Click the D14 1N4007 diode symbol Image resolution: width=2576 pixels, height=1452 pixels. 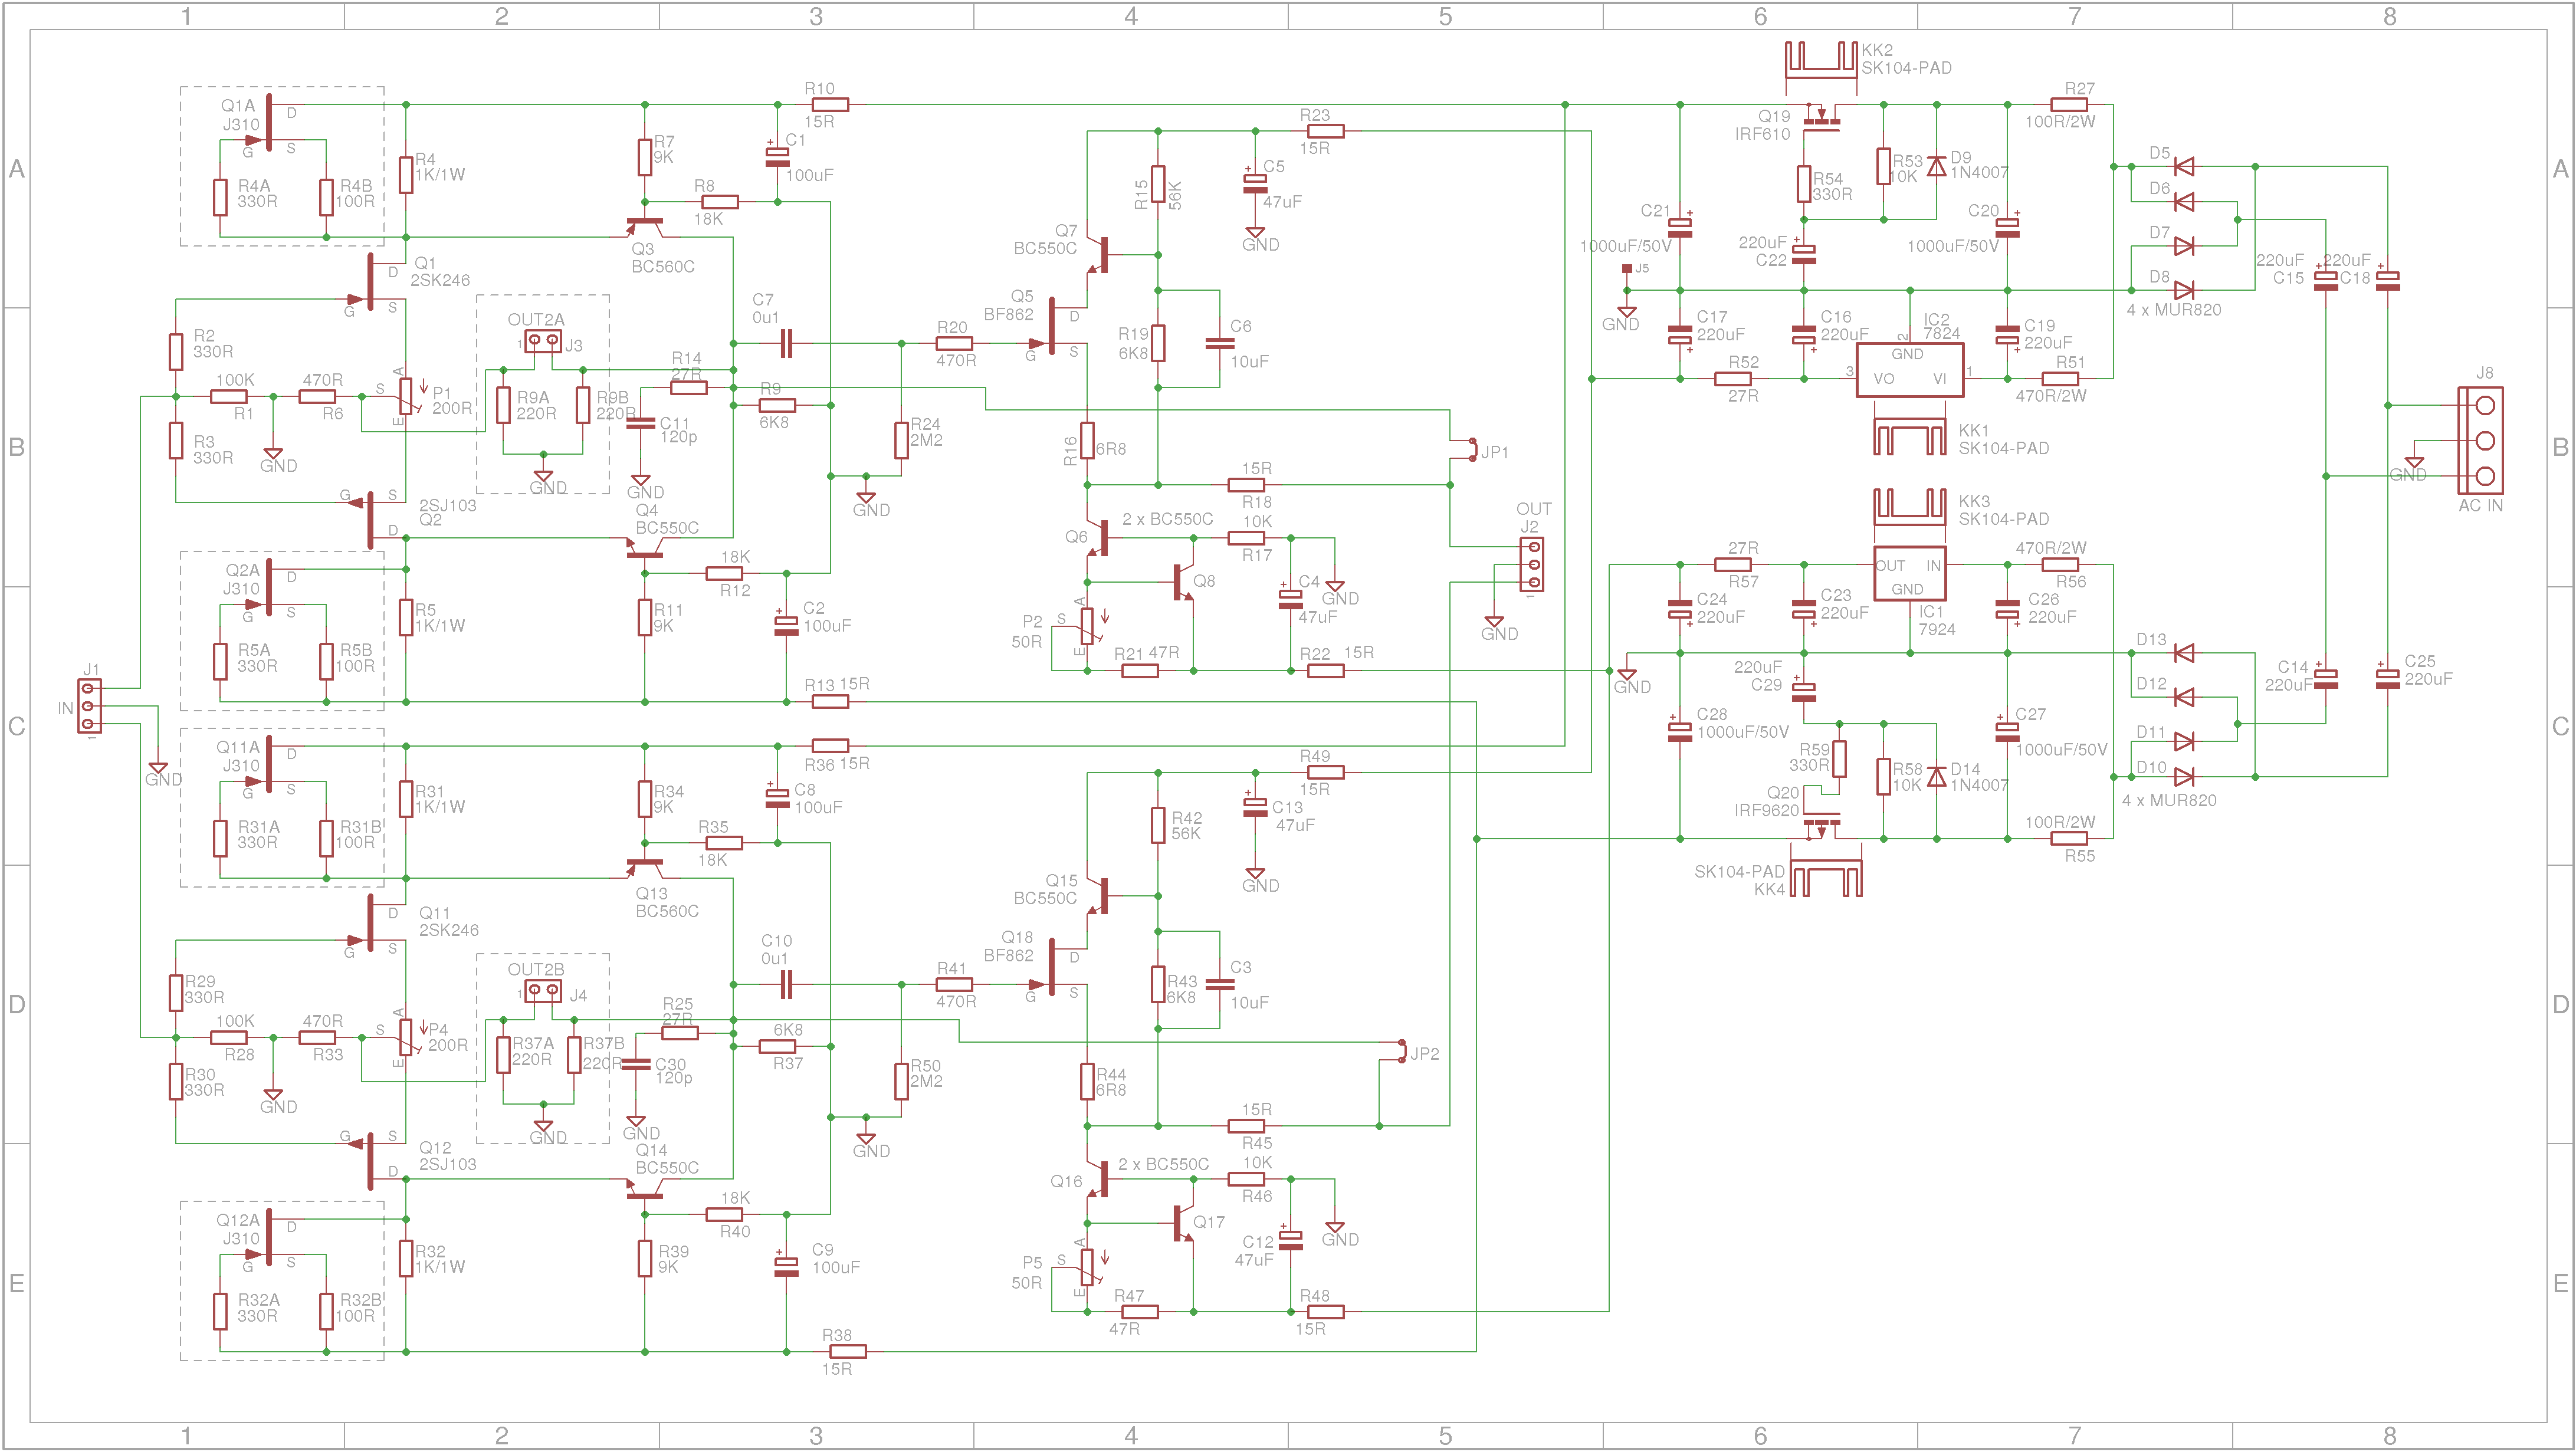click(1937, 776)
